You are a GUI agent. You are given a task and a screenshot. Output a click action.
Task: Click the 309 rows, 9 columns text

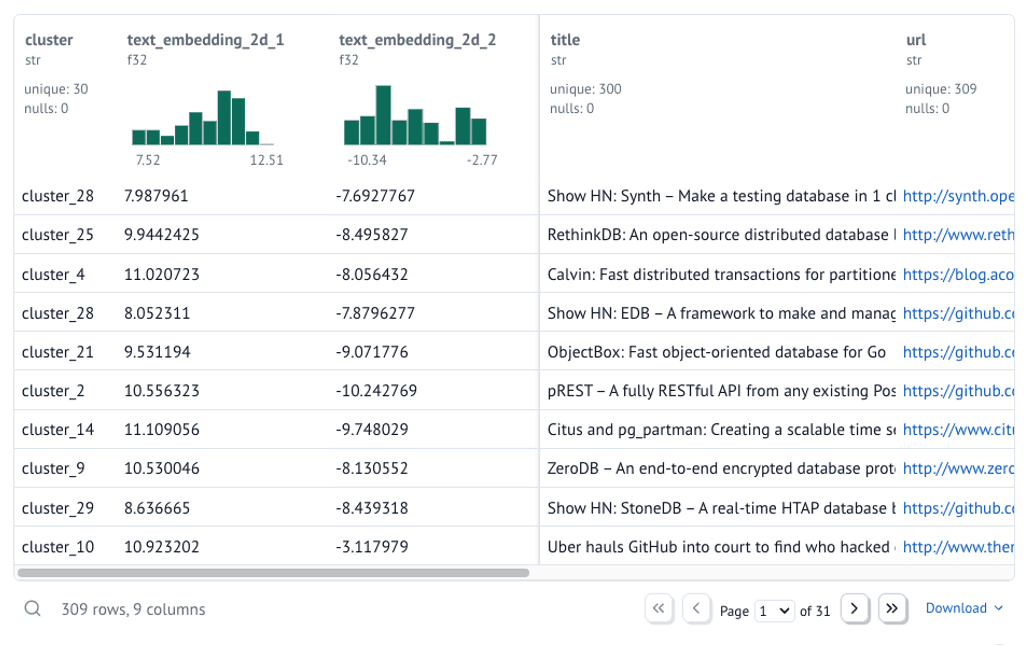click(x=133, y=610)
